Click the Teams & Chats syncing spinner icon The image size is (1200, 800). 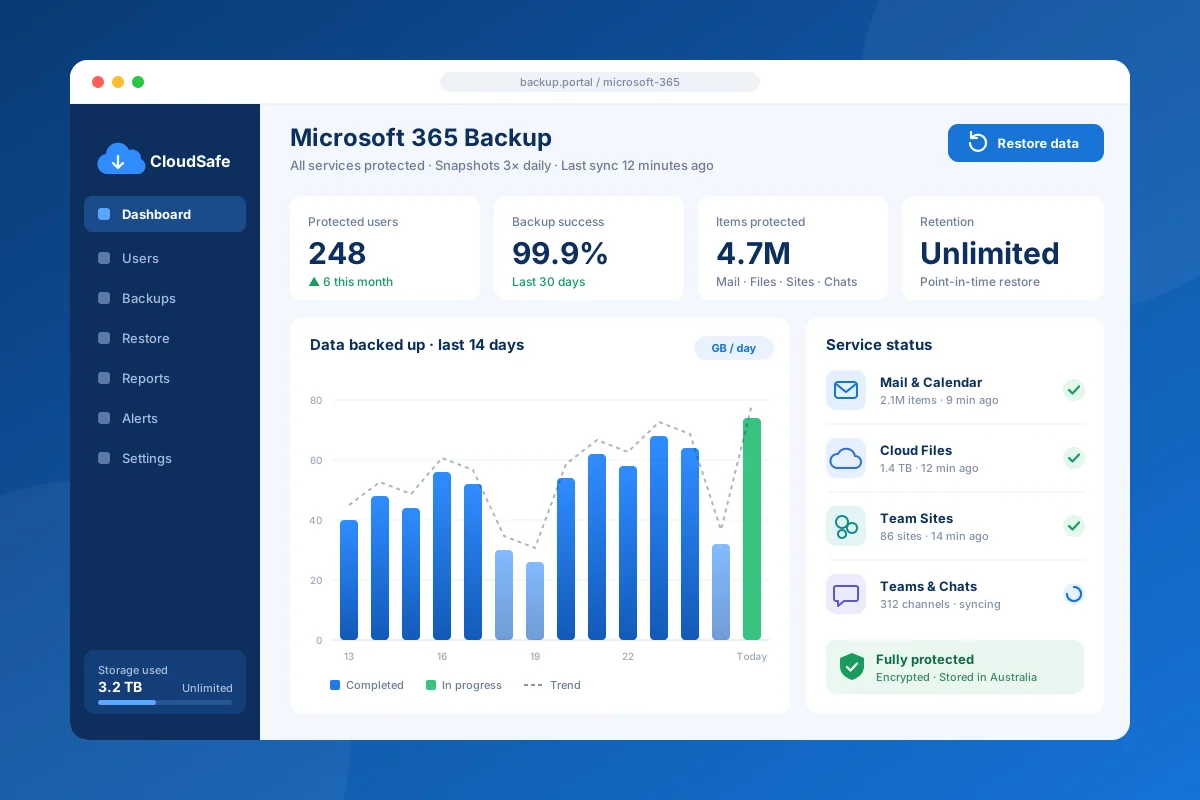(x=1074, y=594)
